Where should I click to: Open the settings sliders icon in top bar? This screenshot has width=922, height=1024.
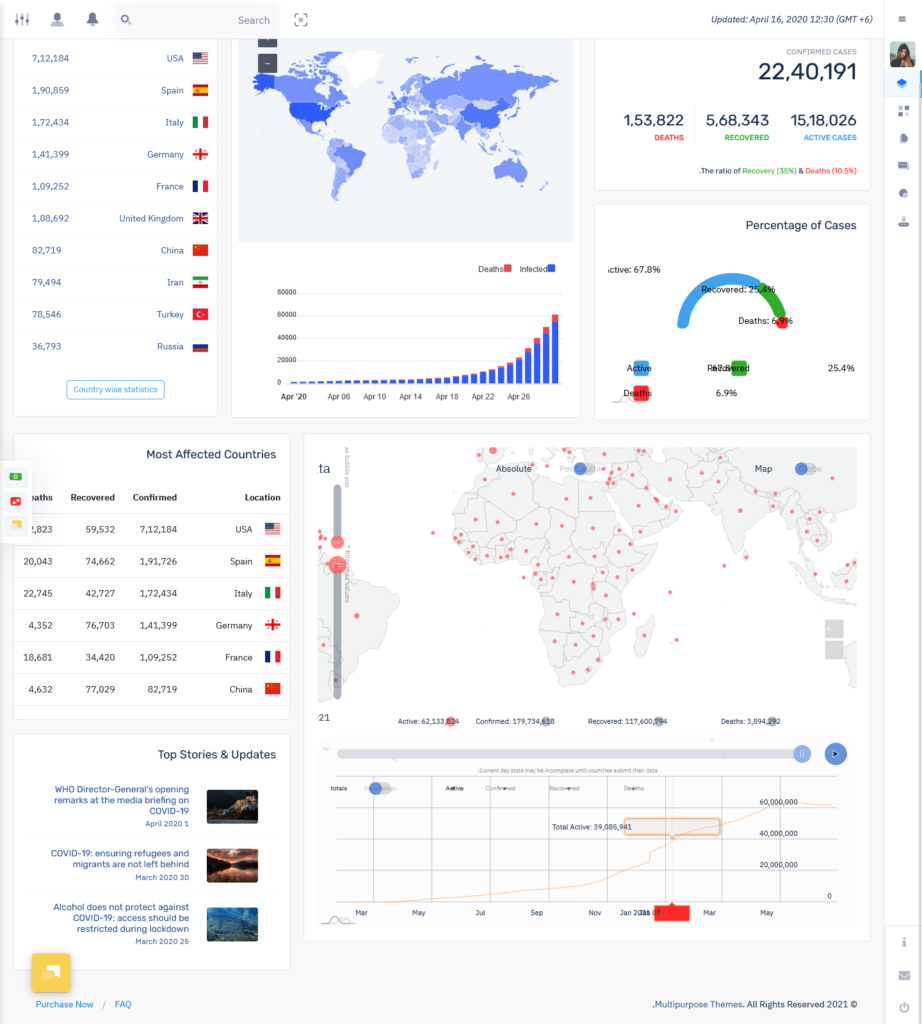click(22, 20)
